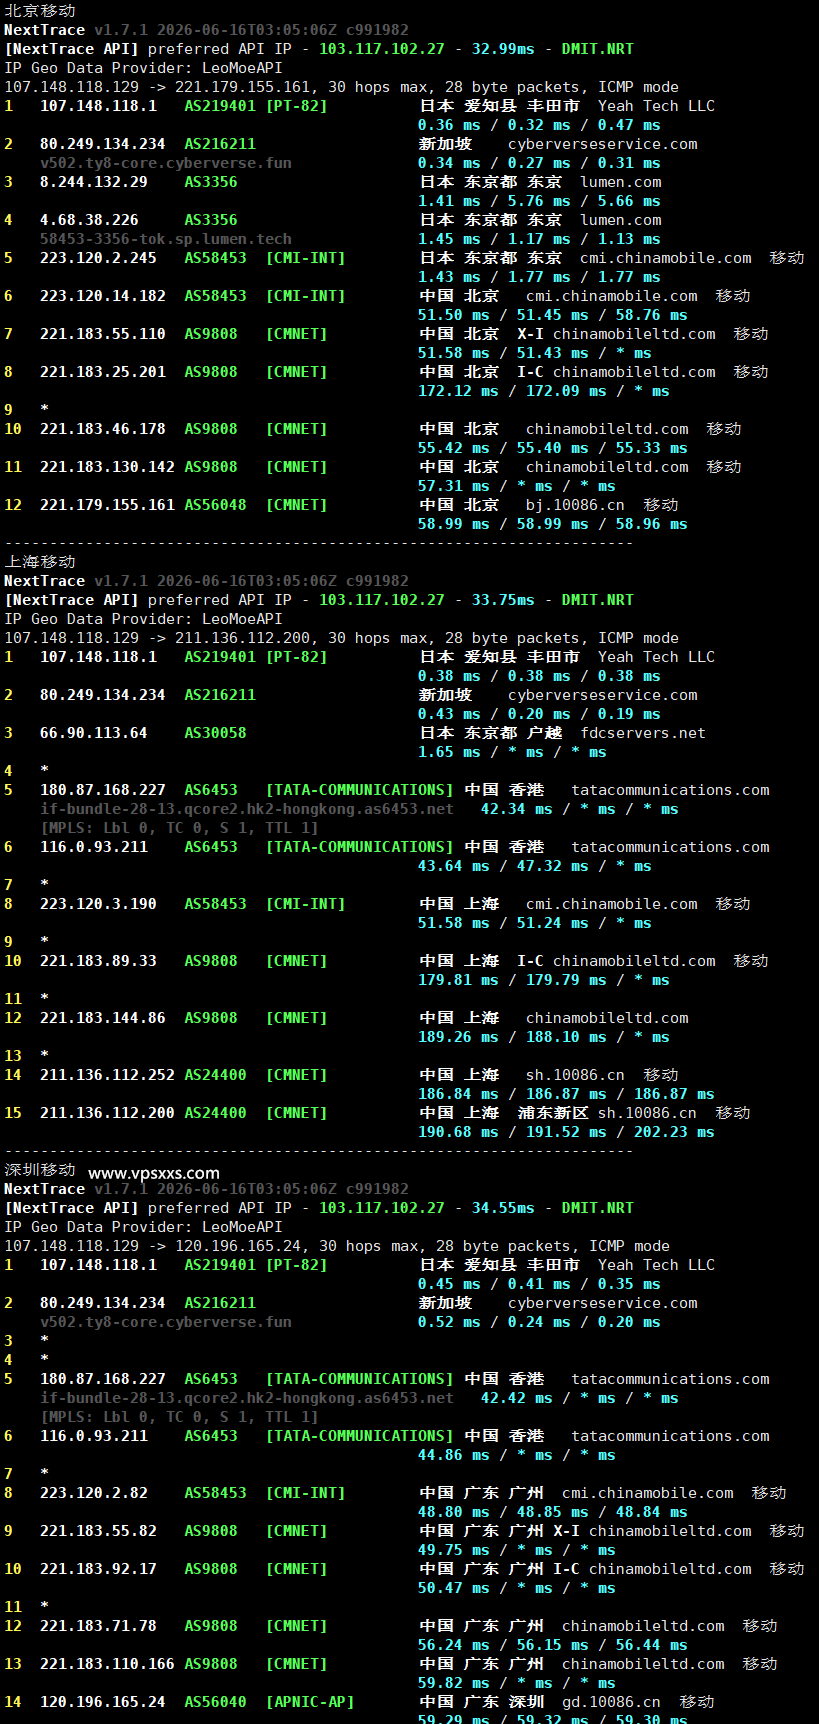Select the 北京移动 section heading
Viewport: 819px width, 1724px height.
coord(40,11)
